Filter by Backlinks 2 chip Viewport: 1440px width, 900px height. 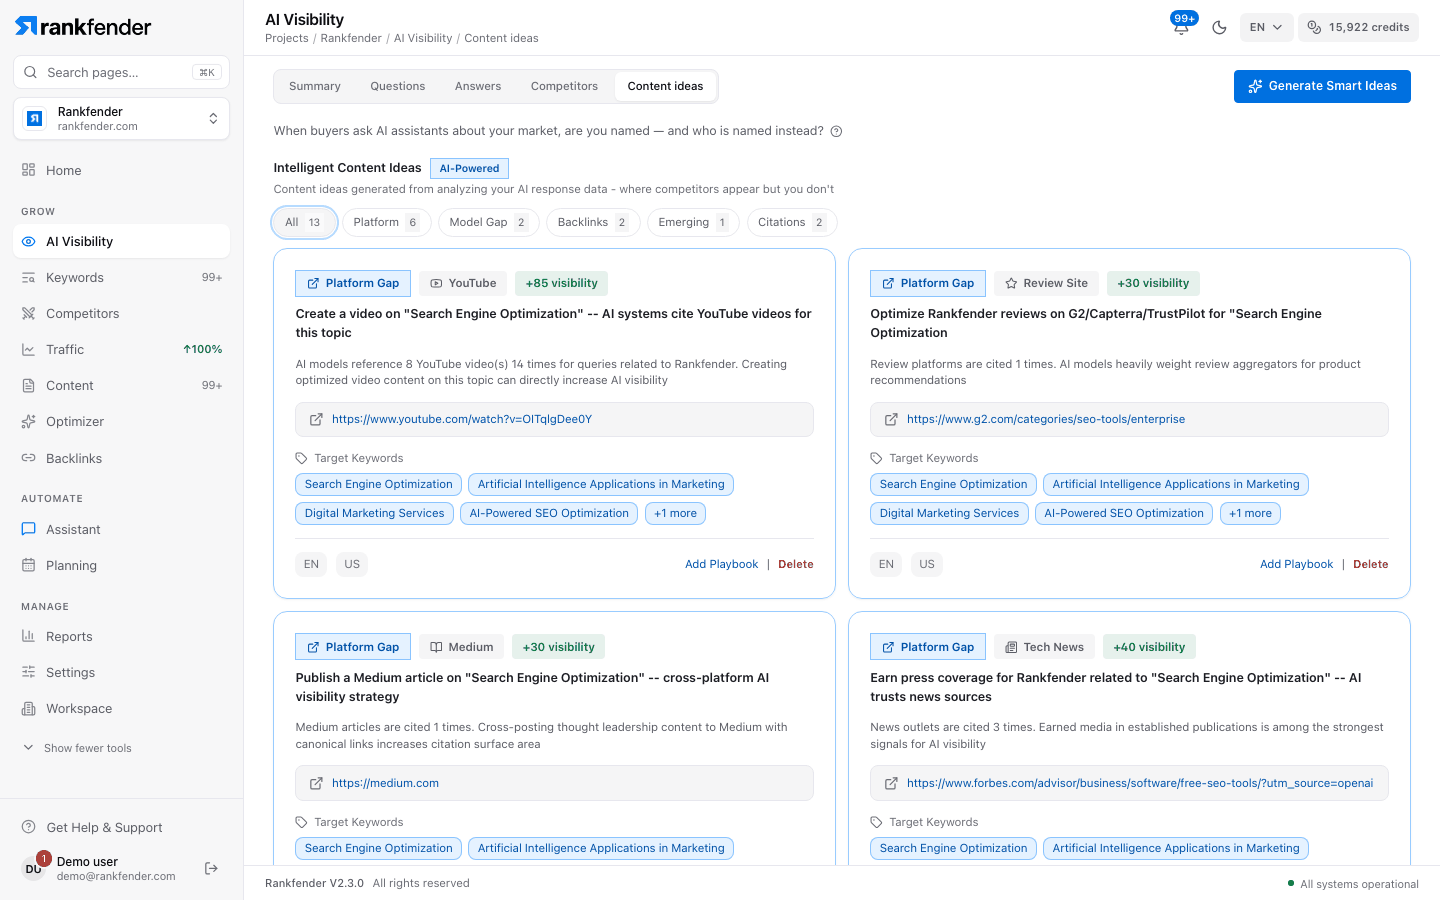[x=593, y=222]
